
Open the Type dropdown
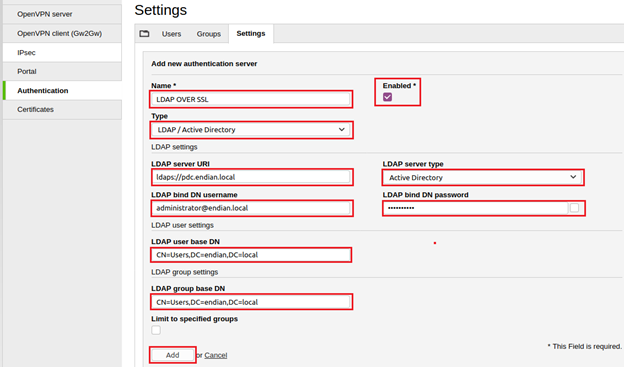[252, 130]
